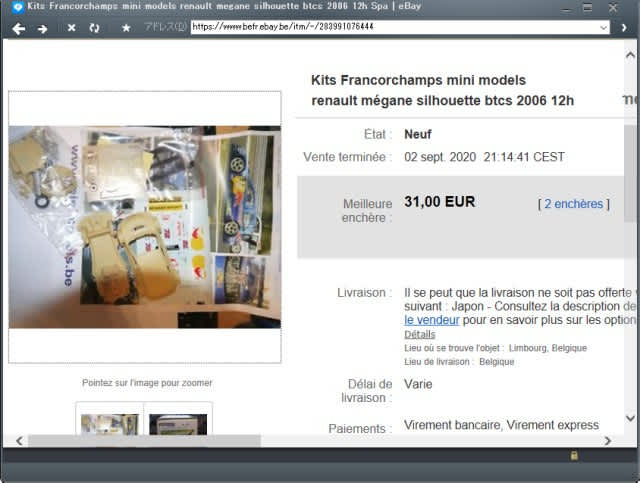Select the first product thumbnail
This screenshot has width=640, height=483.
pyautogui.click(x=110, y=423)
